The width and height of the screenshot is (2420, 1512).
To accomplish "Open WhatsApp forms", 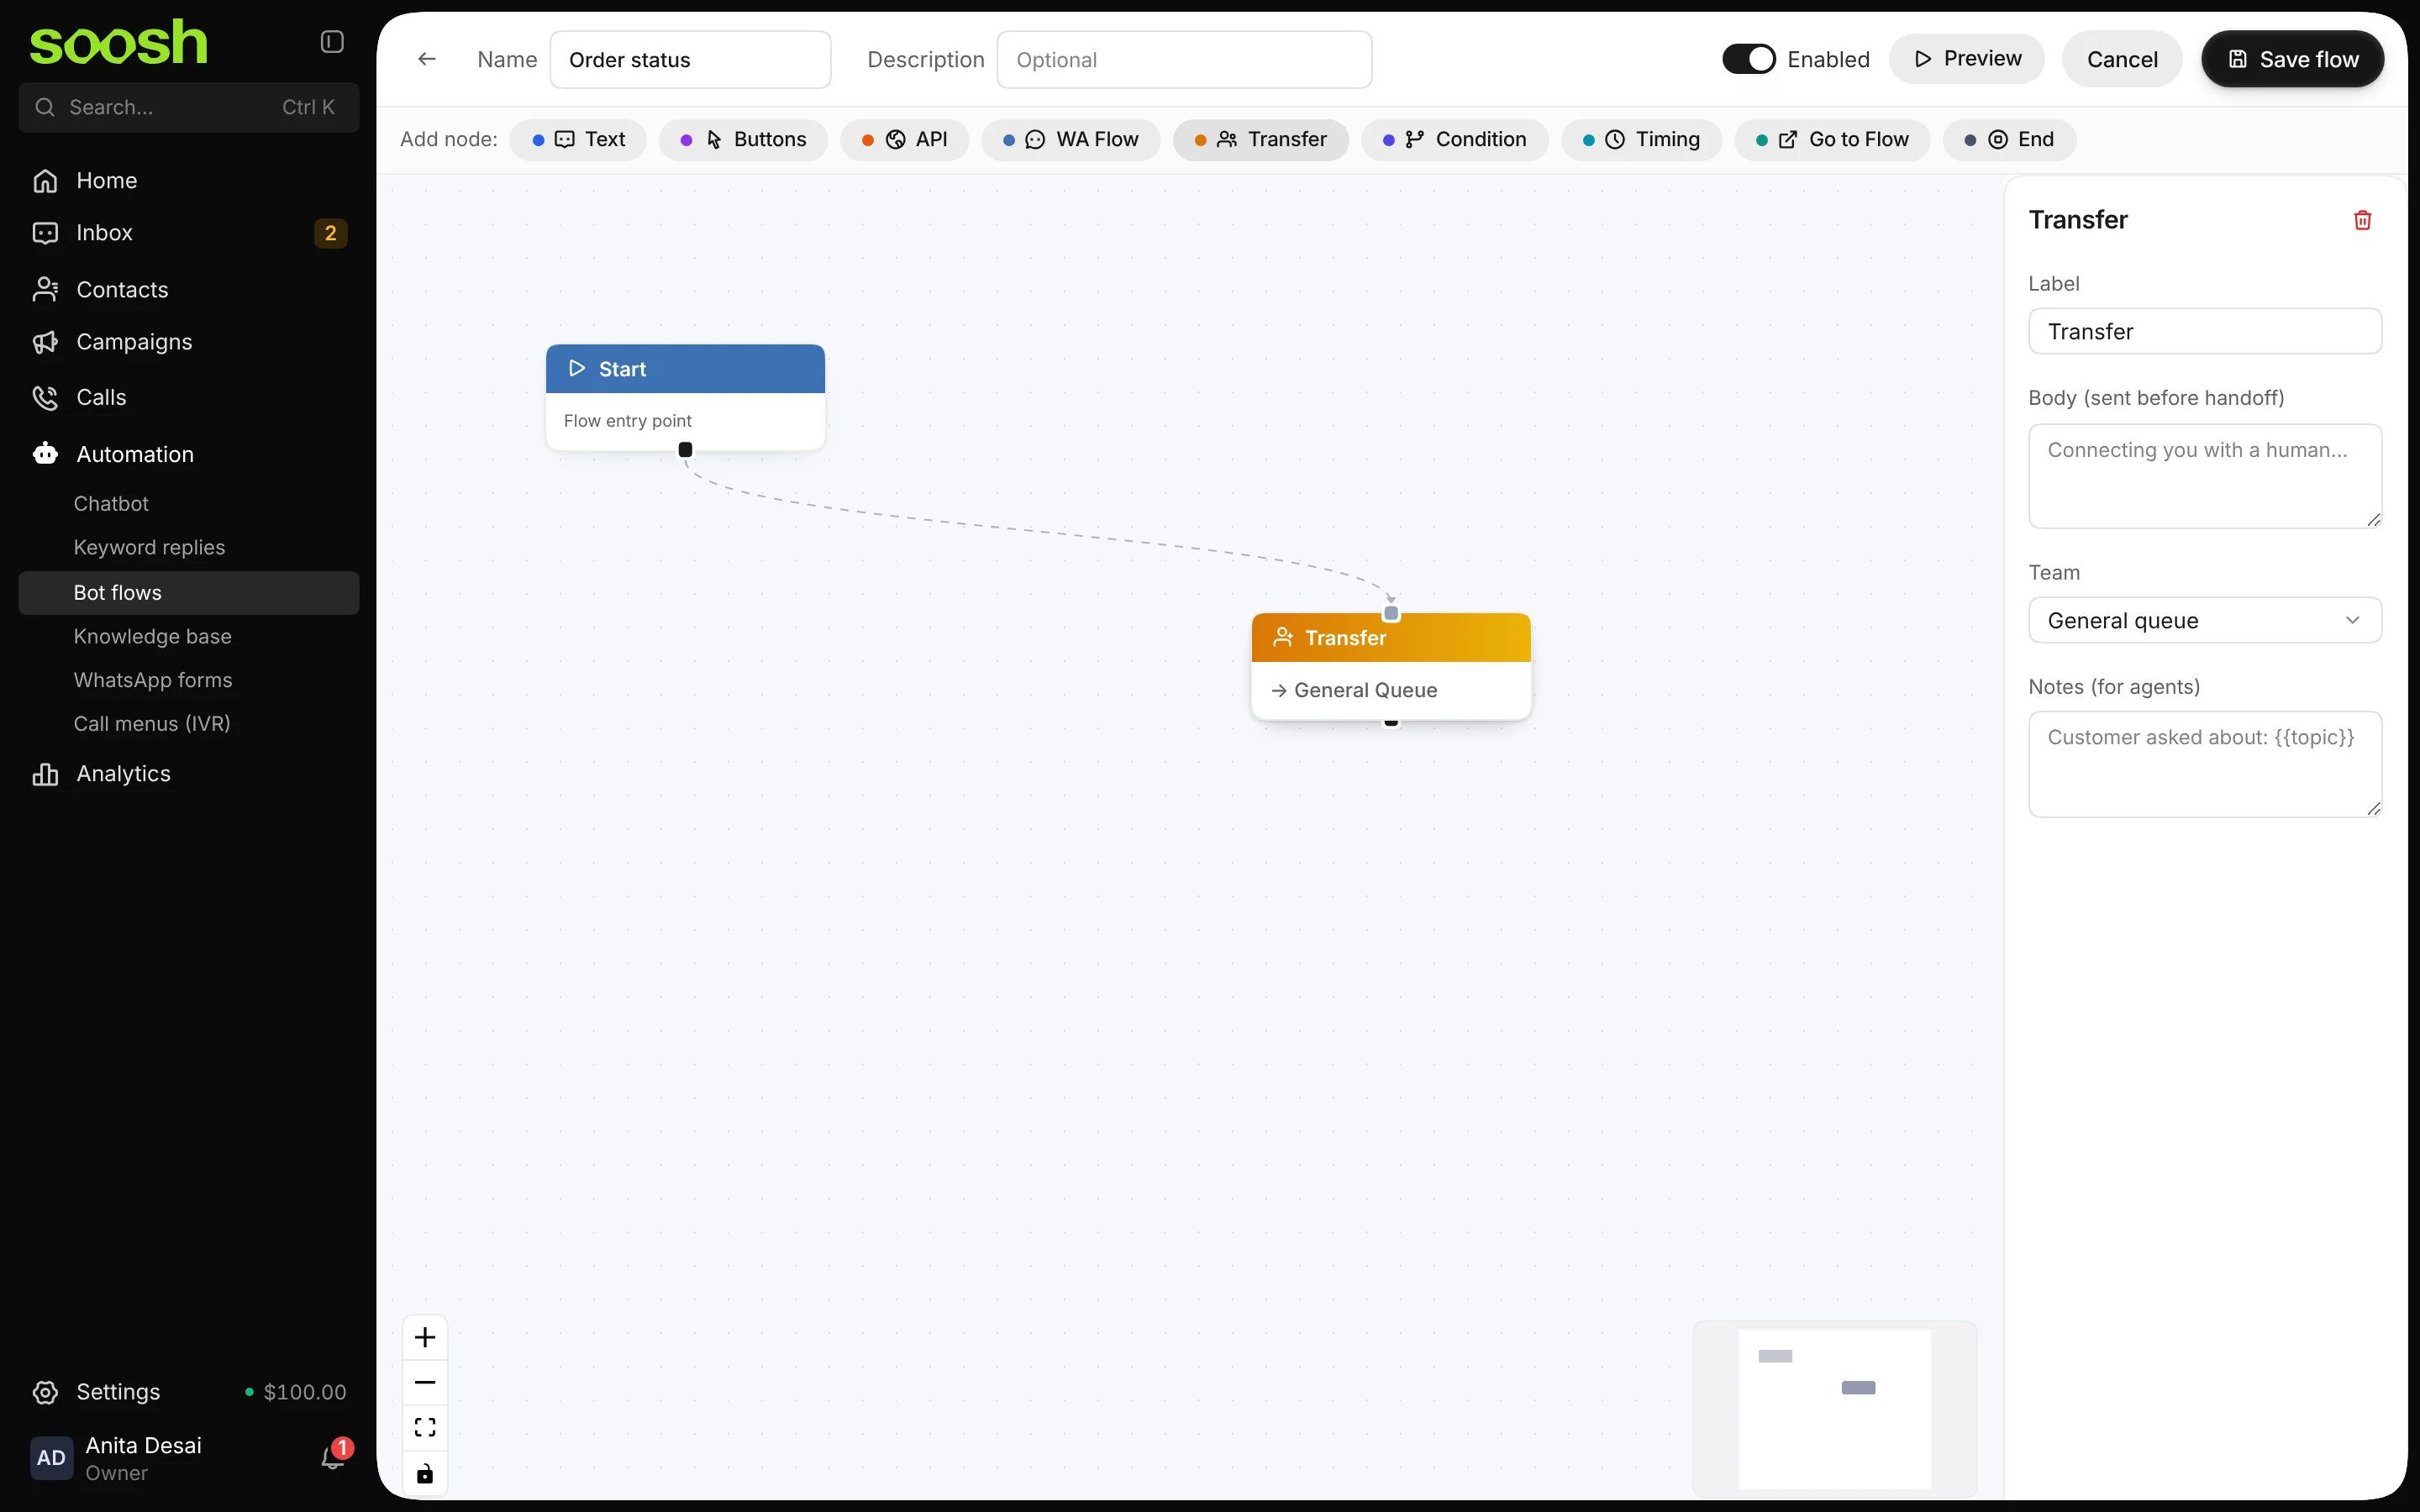I will coord(153,680).
